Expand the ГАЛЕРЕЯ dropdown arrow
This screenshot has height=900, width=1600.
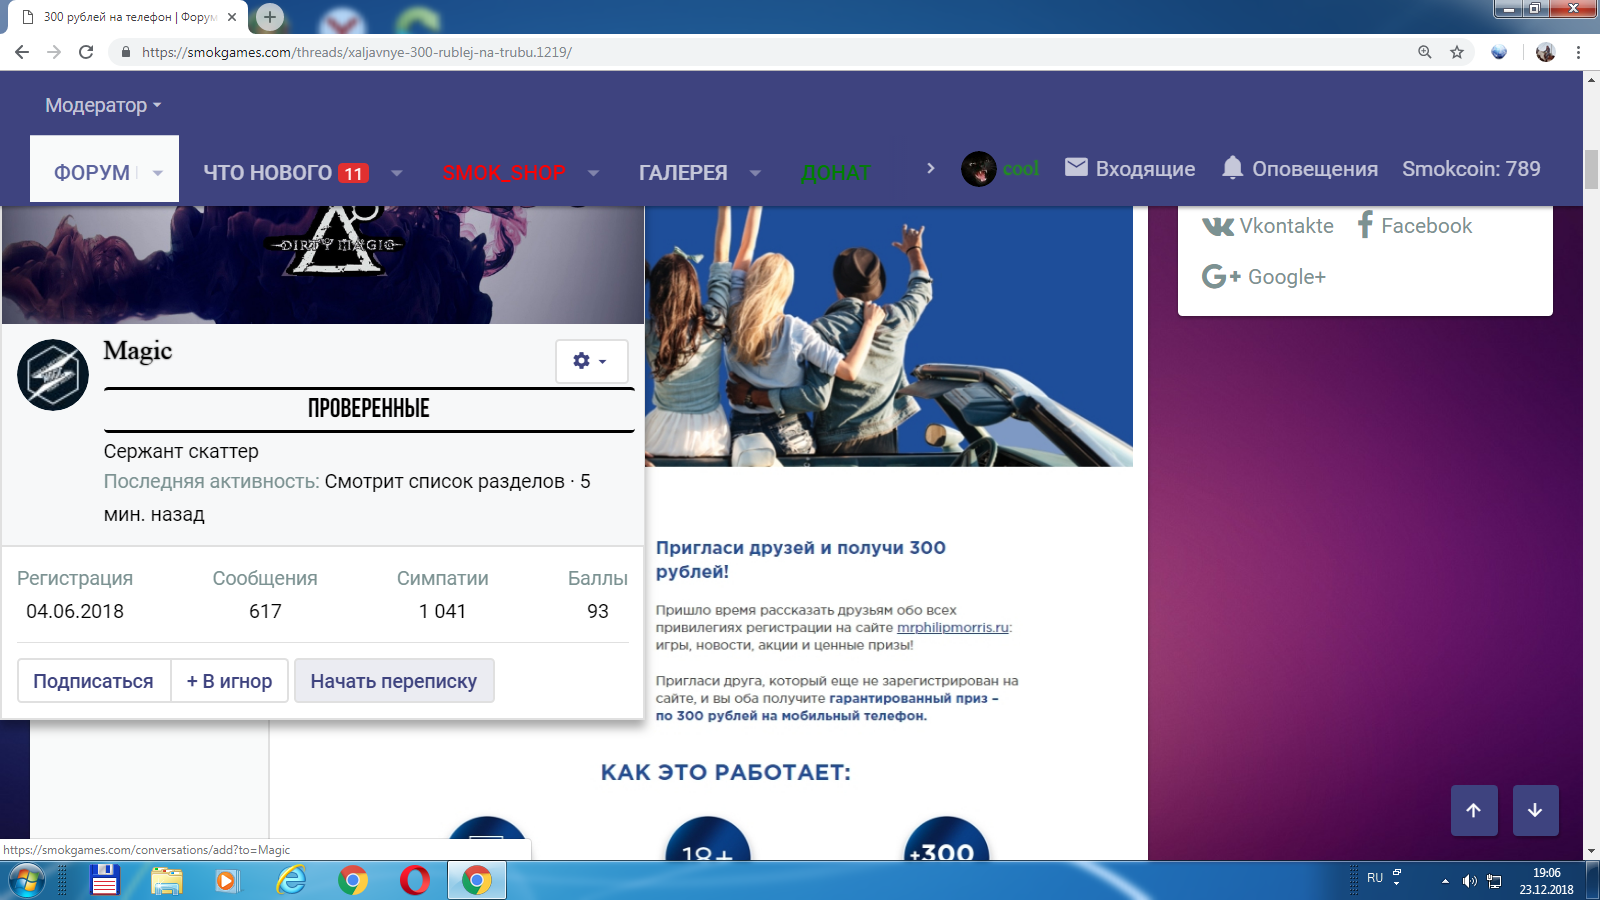755,173
